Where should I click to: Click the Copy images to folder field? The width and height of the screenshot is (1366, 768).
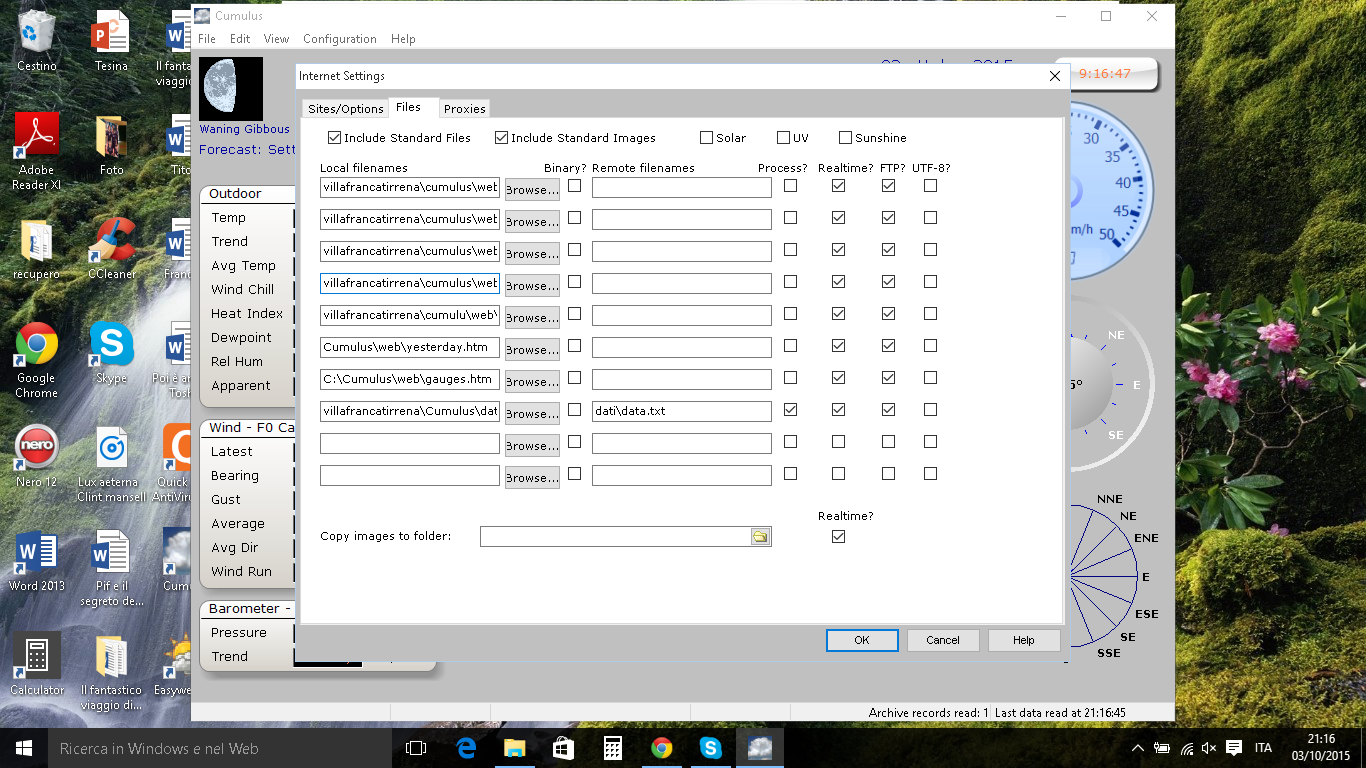[615, 537]
